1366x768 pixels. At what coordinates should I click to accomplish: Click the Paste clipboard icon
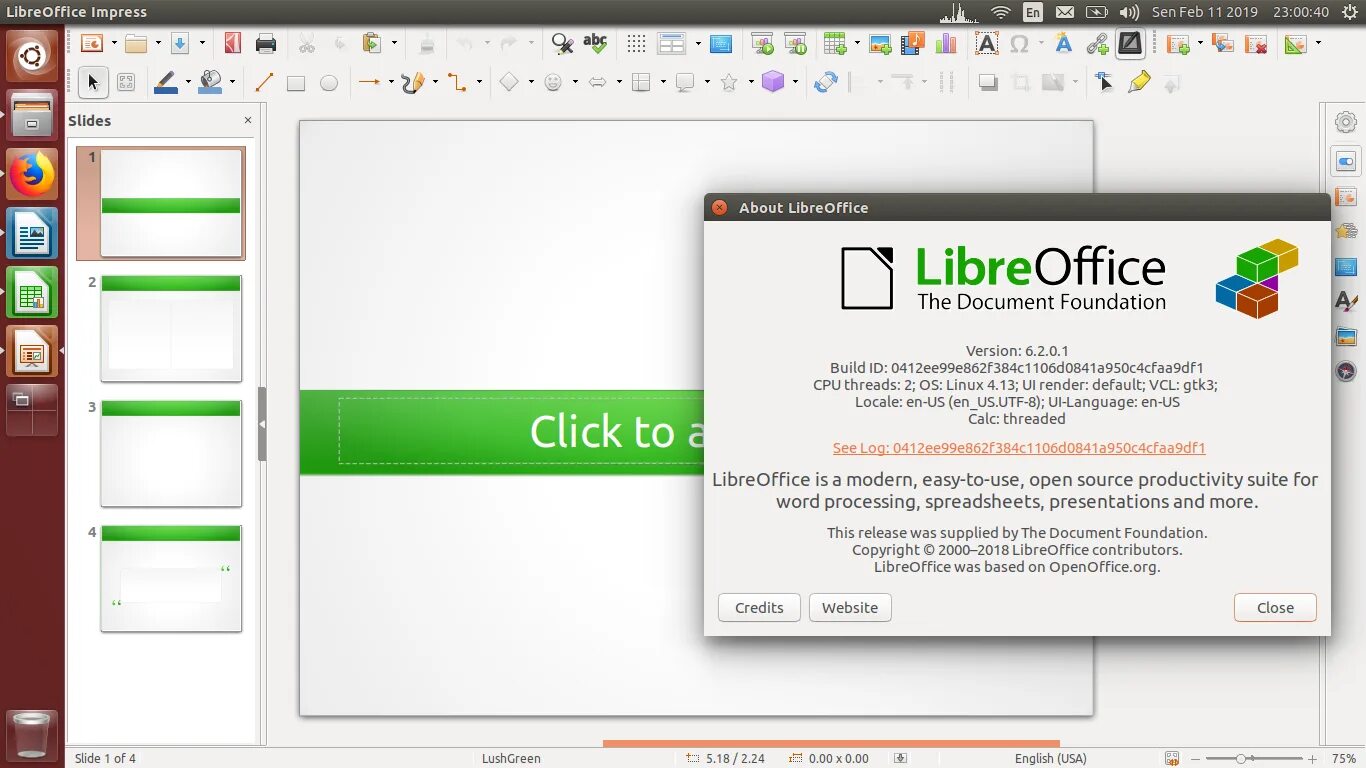pyautogui.click(x=372, y=43)
